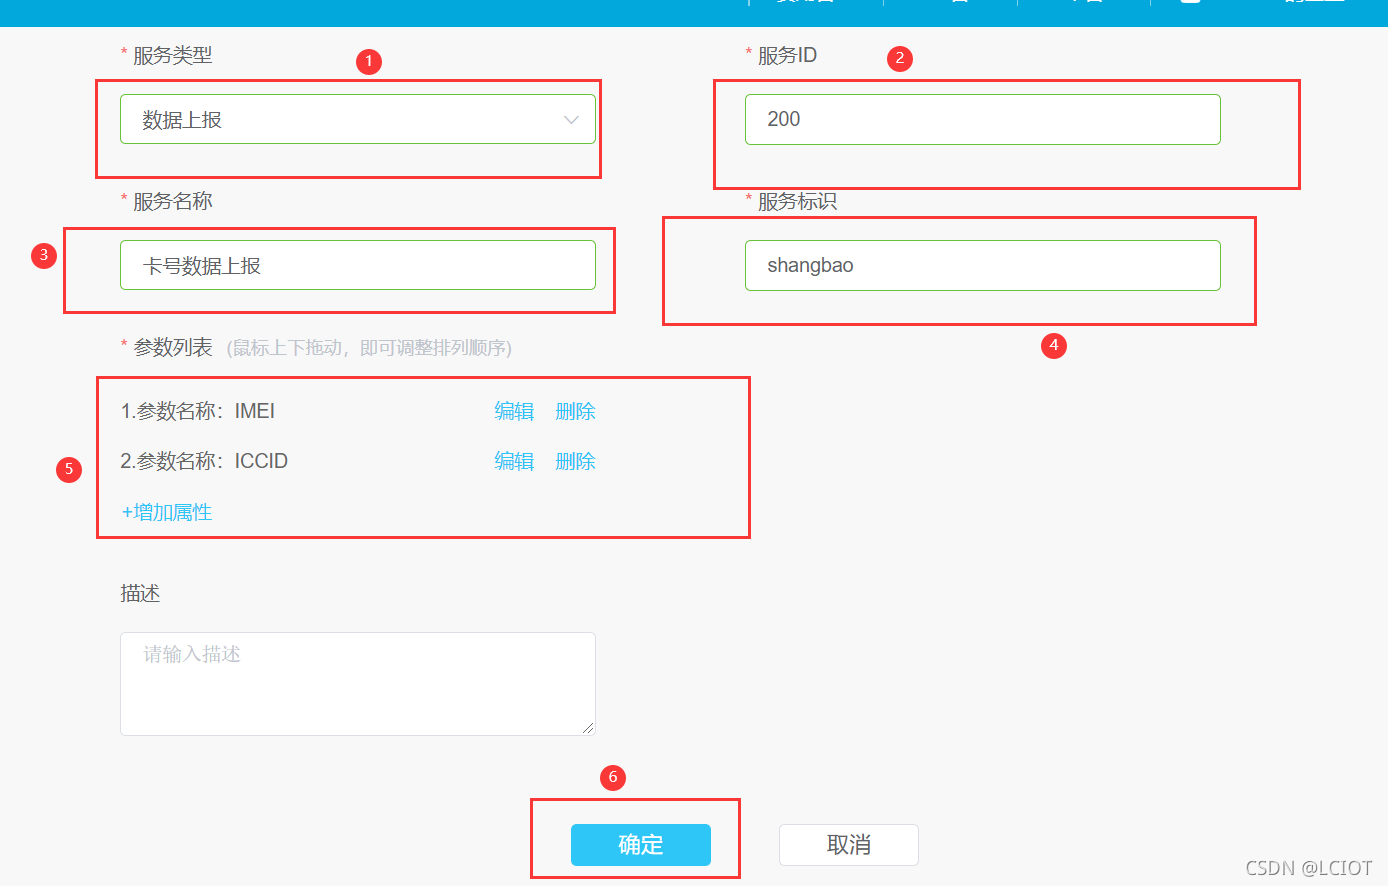Click the chevron arrow in 服务类型 select
Screen dimensions: 1388x886
[x=571, y=120]
